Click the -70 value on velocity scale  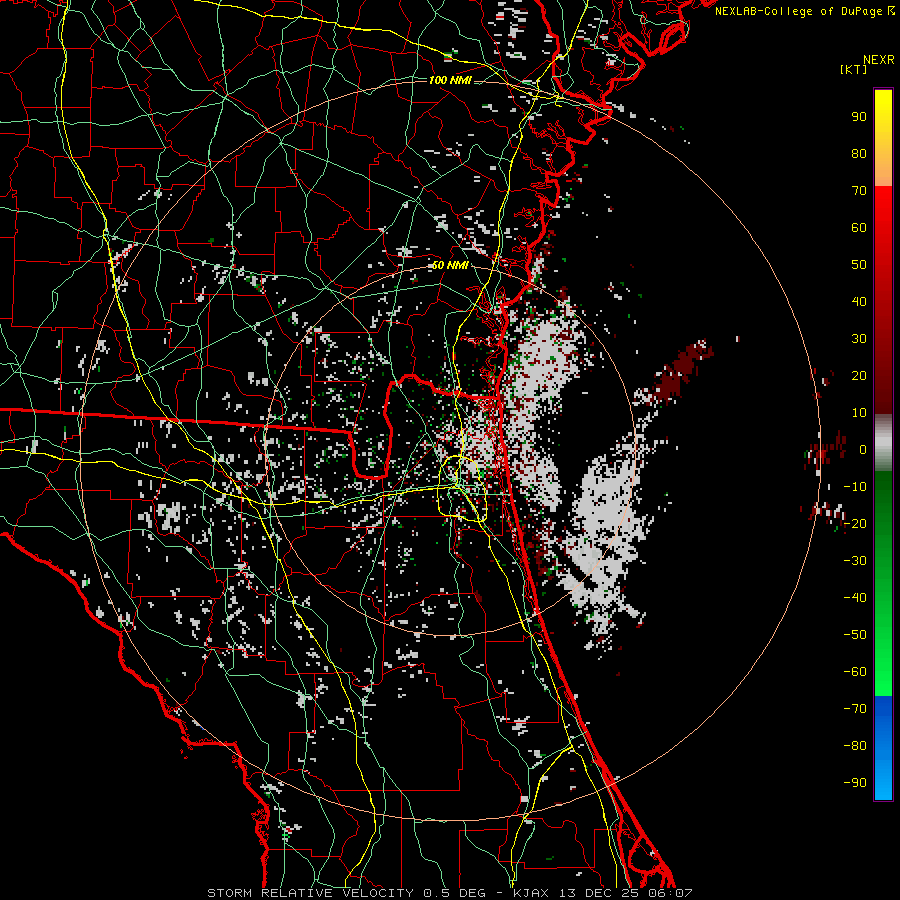coord(855,709)
